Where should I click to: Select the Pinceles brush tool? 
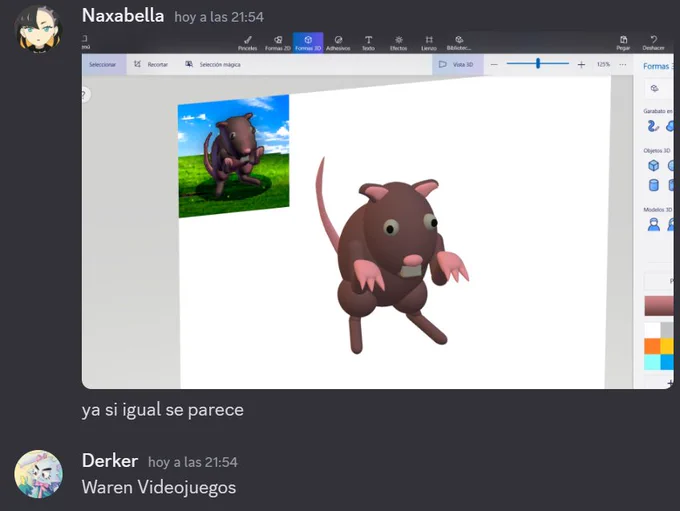click(248, 43)
